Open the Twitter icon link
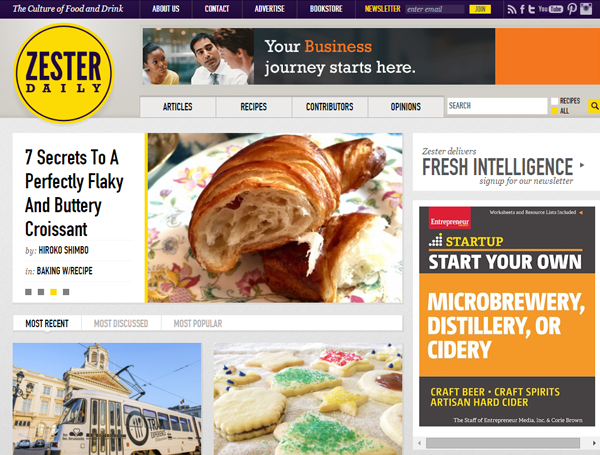Screen dimensions: 600x455 pos(532,9)
